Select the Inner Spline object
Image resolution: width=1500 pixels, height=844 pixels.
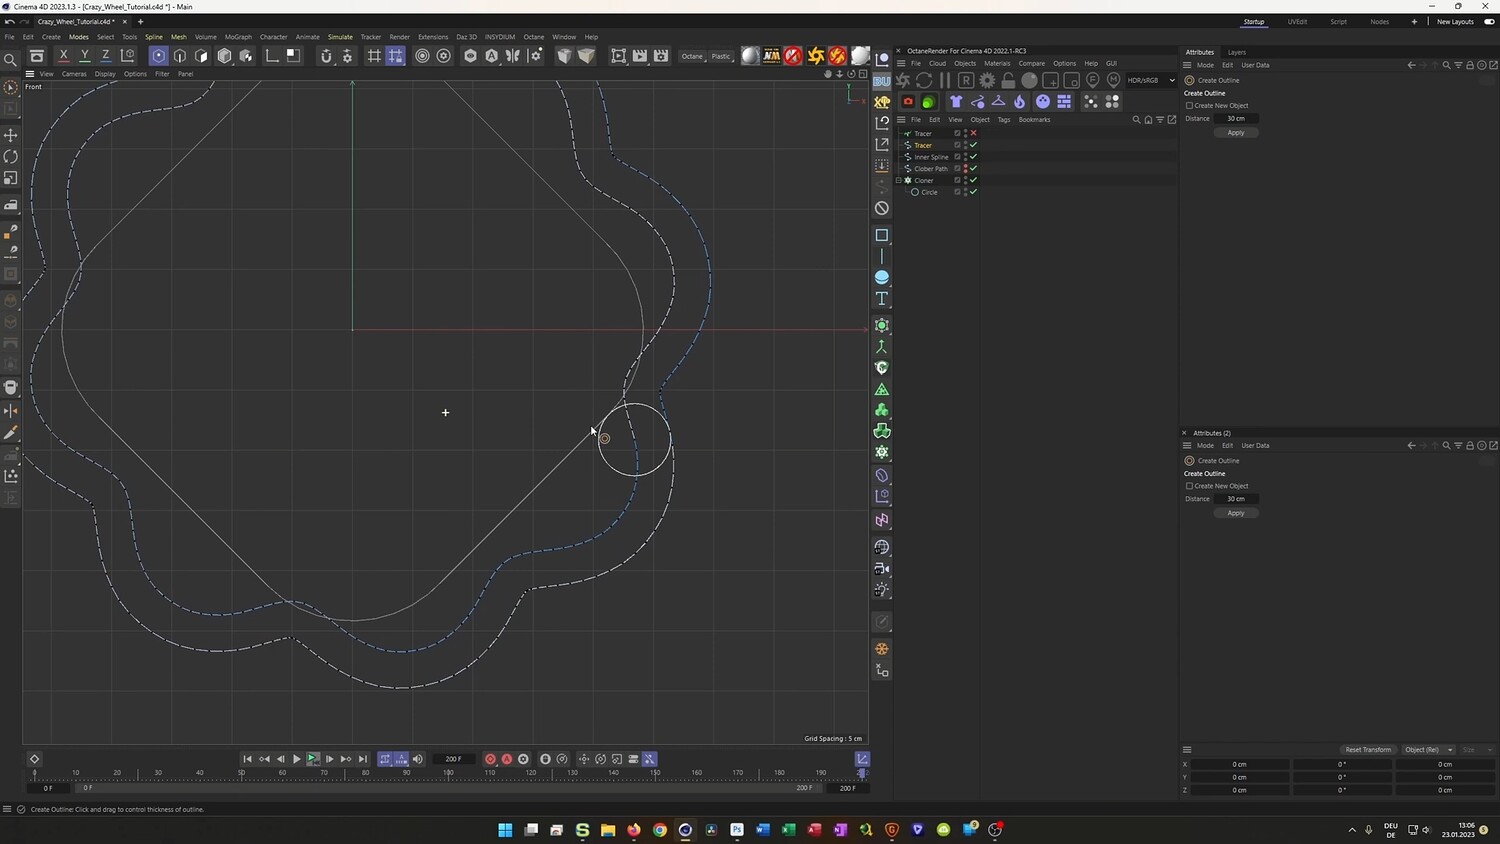click(931, 157)
